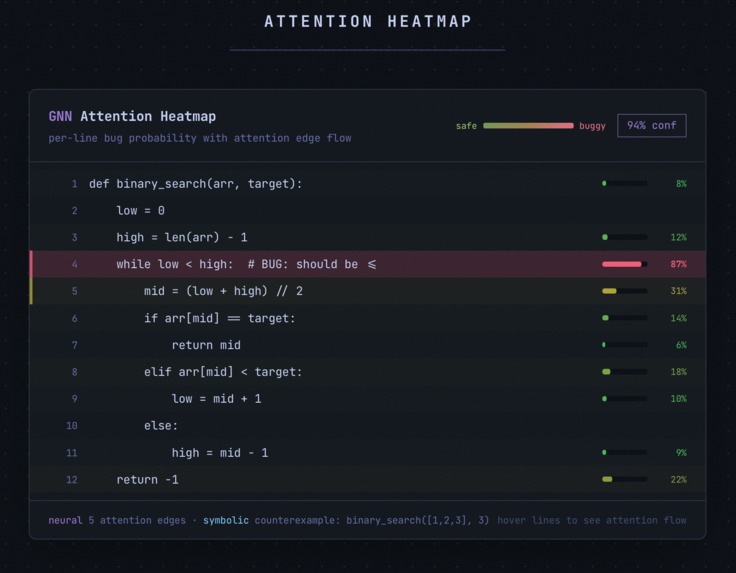Click the 8% probability bar on line 1
The width and height of the screenshot is (736, 573).
[625, 183]
